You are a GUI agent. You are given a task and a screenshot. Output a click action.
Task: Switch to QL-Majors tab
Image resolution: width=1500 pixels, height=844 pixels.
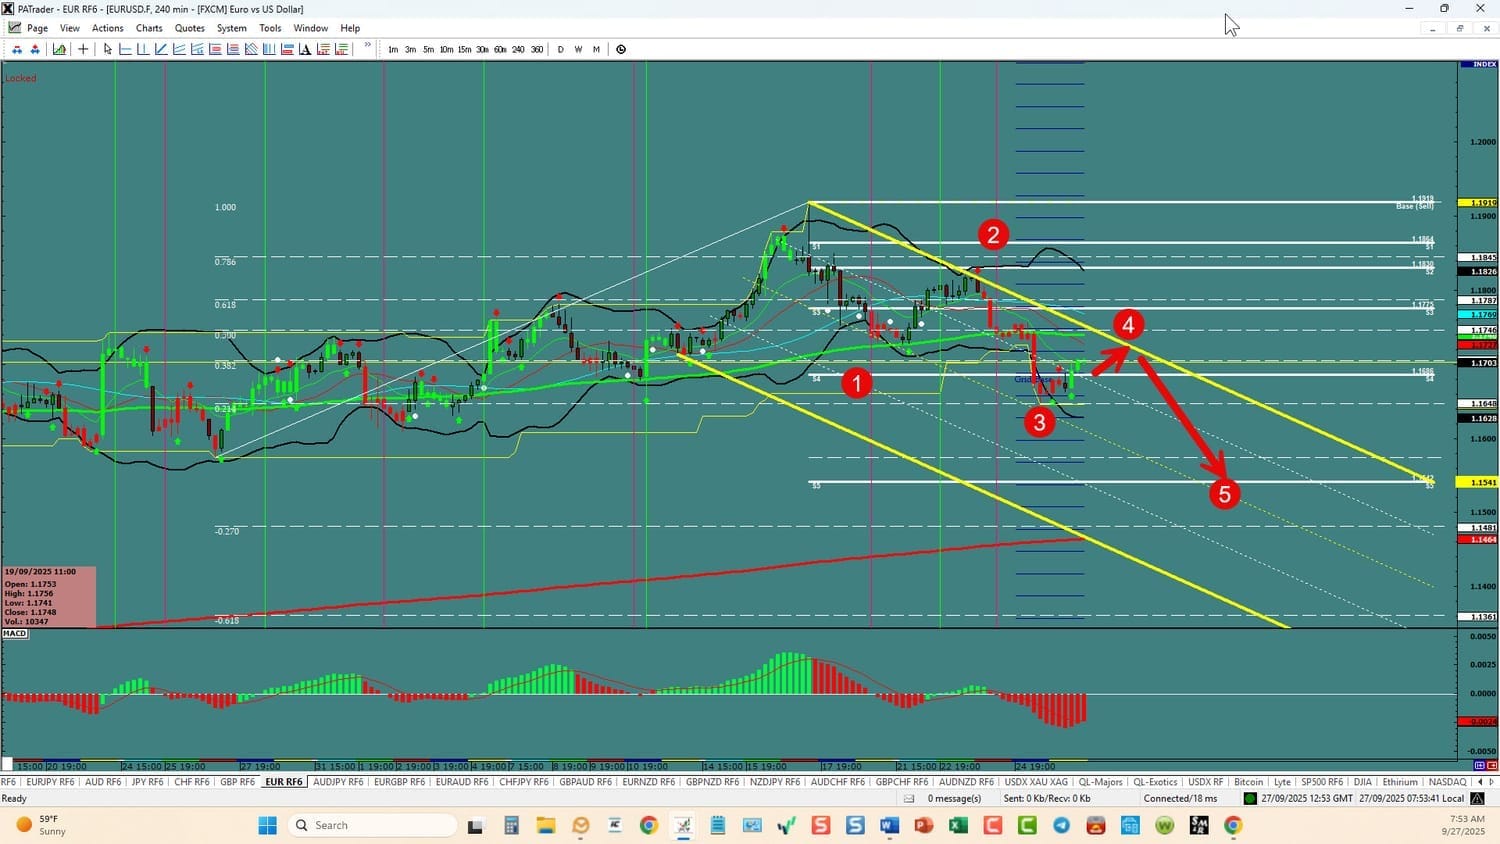pos(1101,782)
